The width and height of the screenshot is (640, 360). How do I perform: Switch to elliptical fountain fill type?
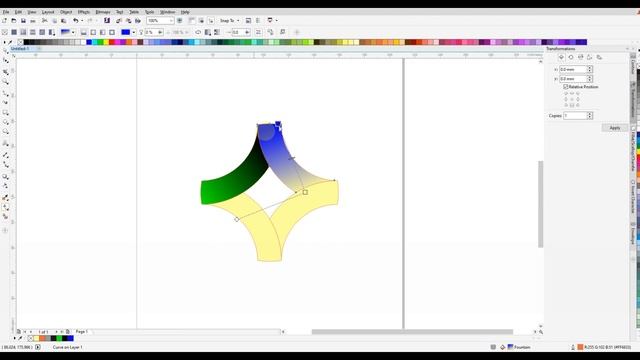(x=93, y=32)
